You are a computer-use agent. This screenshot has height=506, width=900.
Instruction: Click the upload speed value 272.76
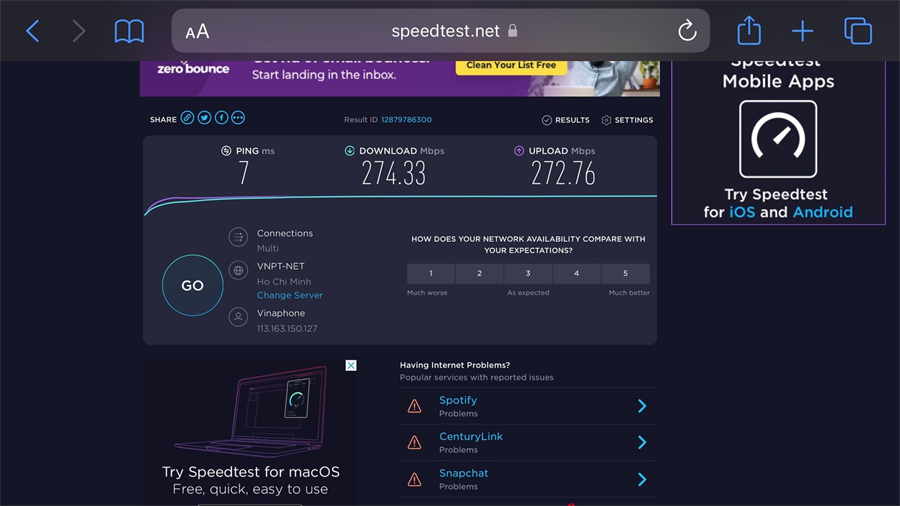click(x=563, y=173)
